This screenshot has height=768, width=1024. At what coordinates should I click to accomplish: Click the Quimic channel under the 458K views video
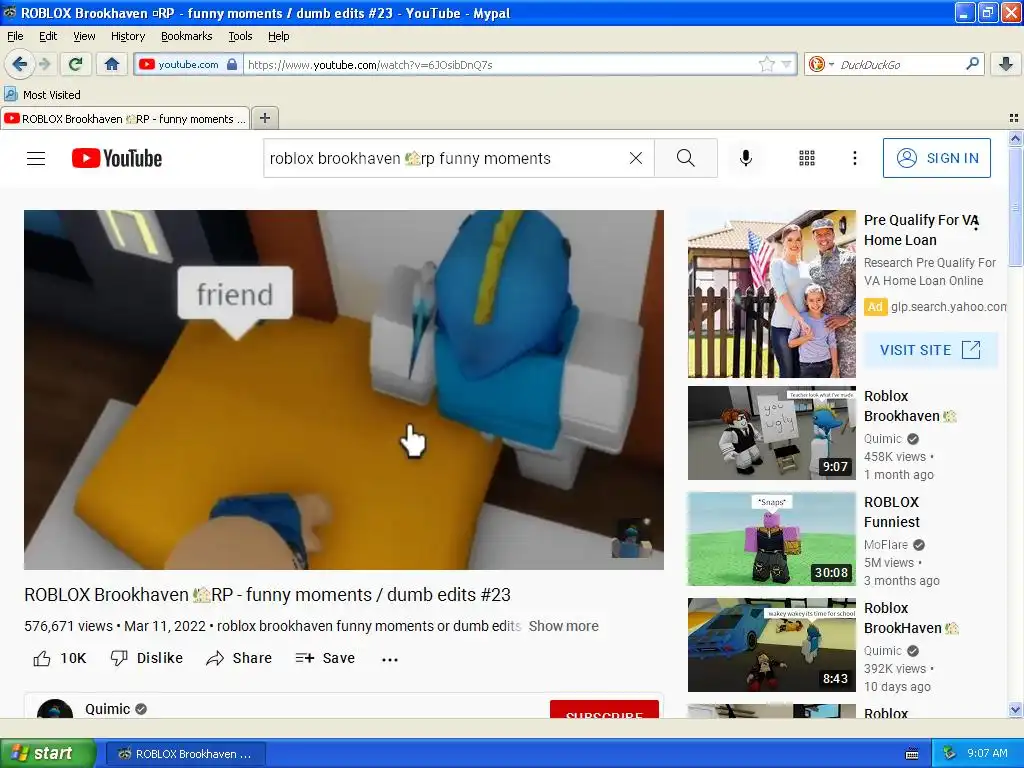[x=883, y=439]
